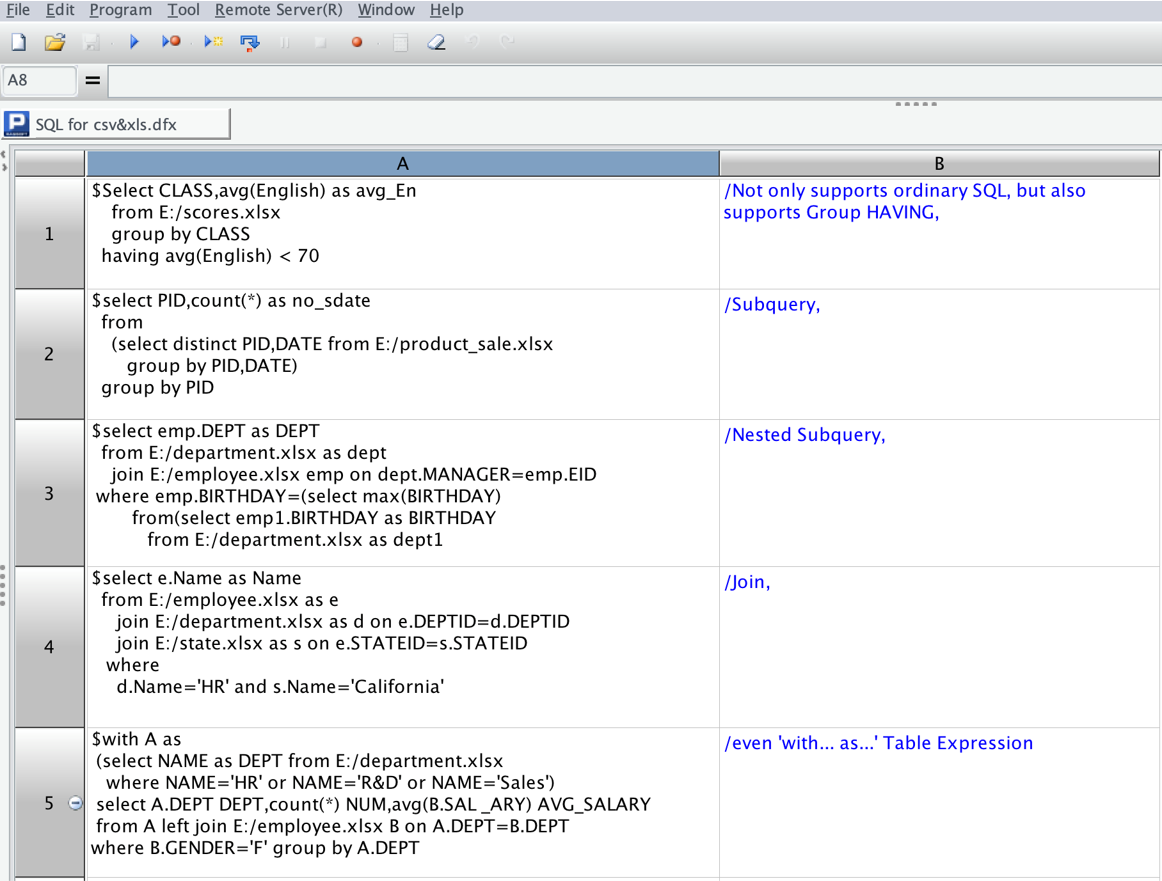The height and width of the screenshot is (881, 1162).
Task: Click the stop execution icon
Action: [x=320, y=42]
